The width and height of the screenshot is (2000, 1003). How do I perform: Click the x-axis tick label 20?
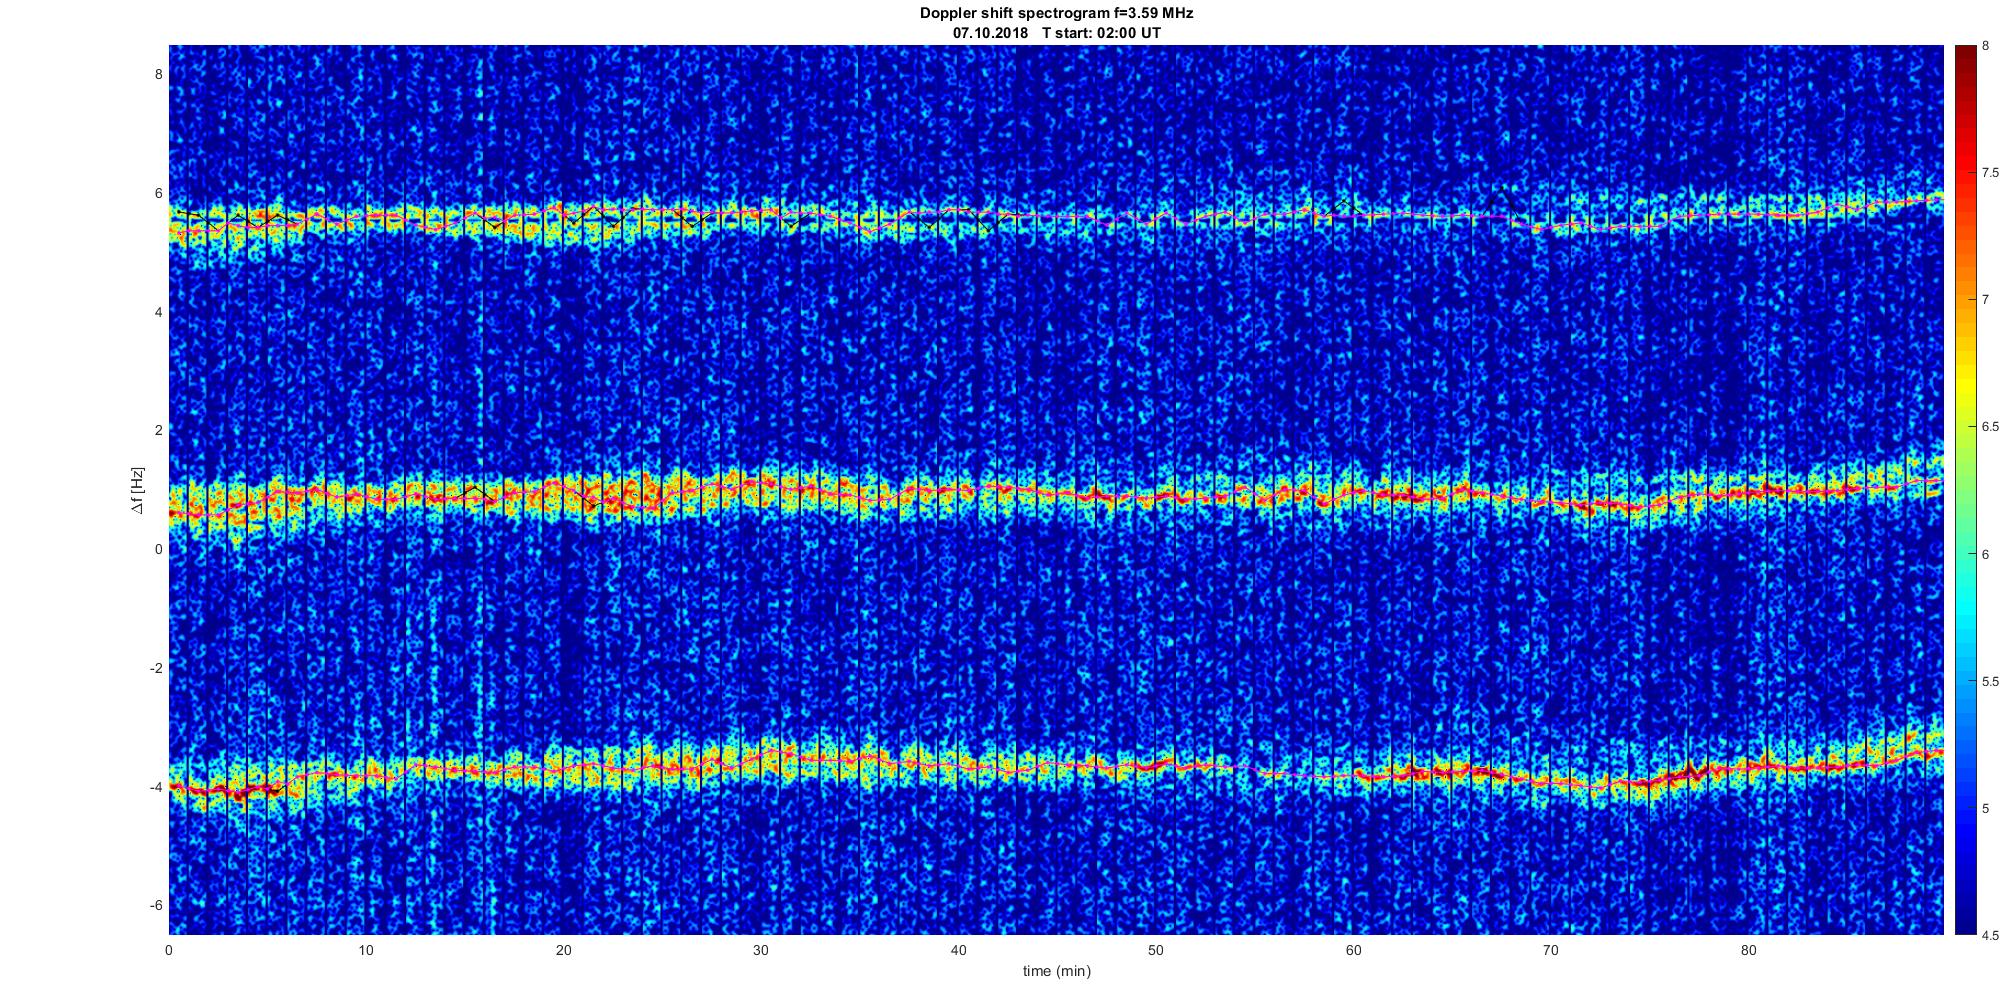(563, 951)
